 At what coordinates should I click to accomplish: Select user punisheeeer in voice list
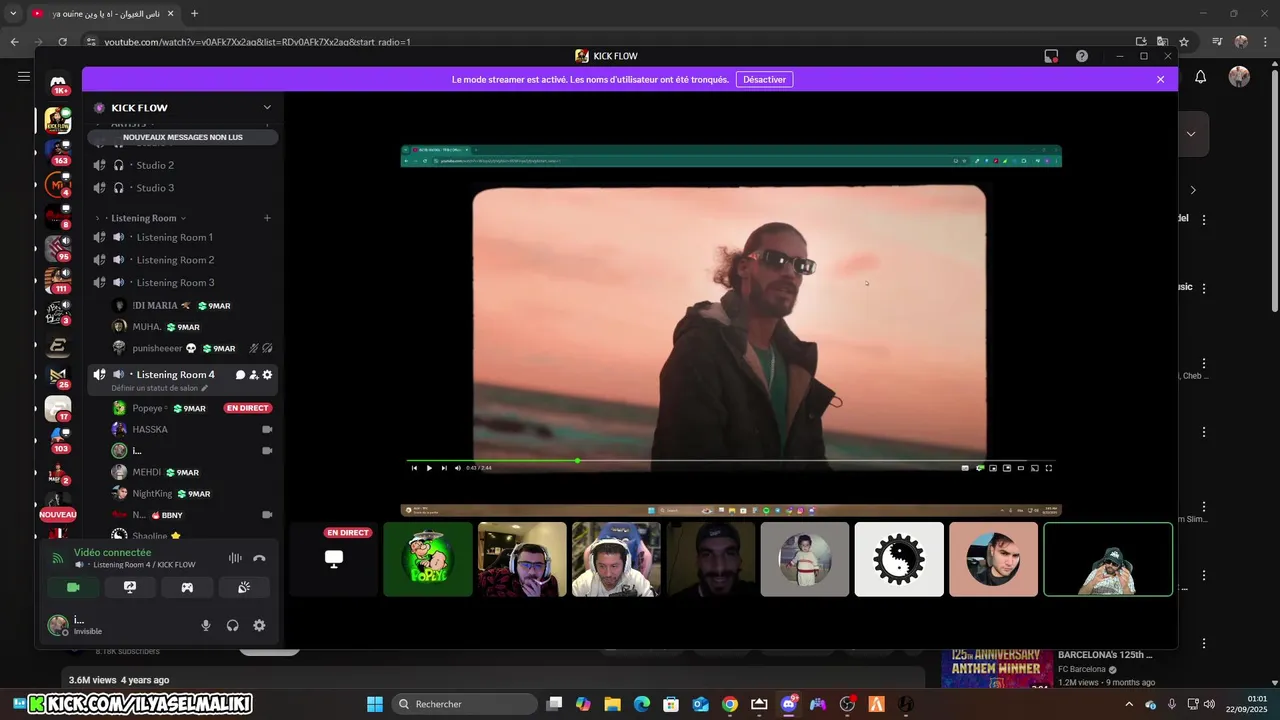coord(157,348)
